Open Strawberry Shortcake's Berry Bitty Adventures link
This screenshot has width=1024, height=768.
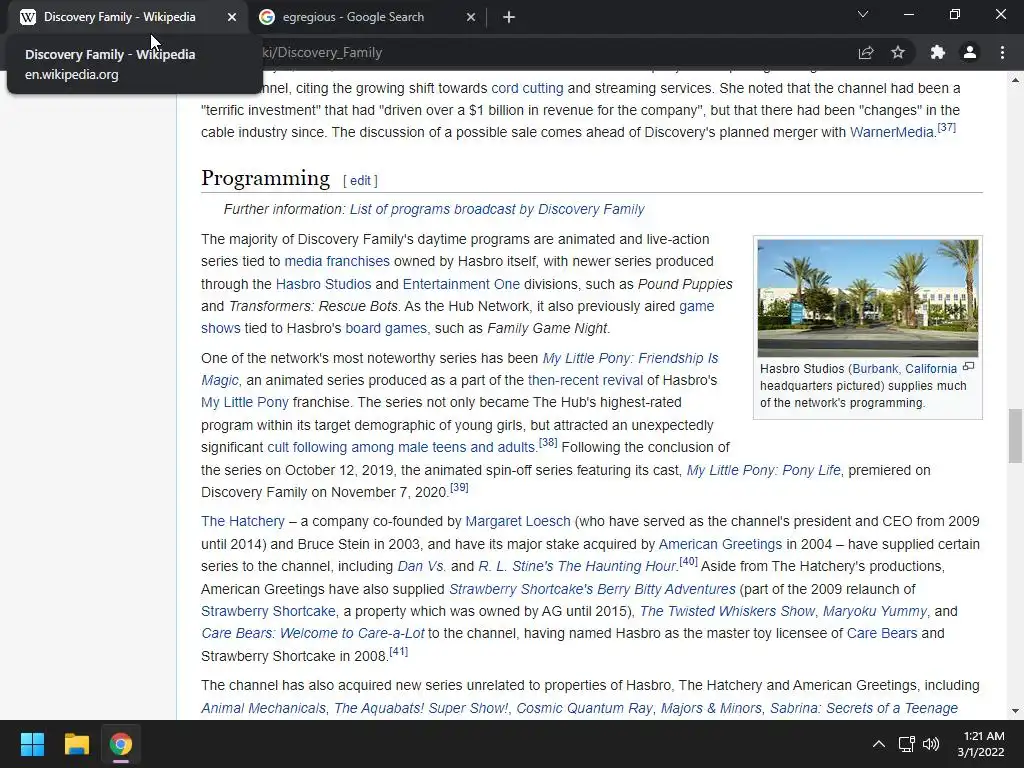[x=592, y=589]
